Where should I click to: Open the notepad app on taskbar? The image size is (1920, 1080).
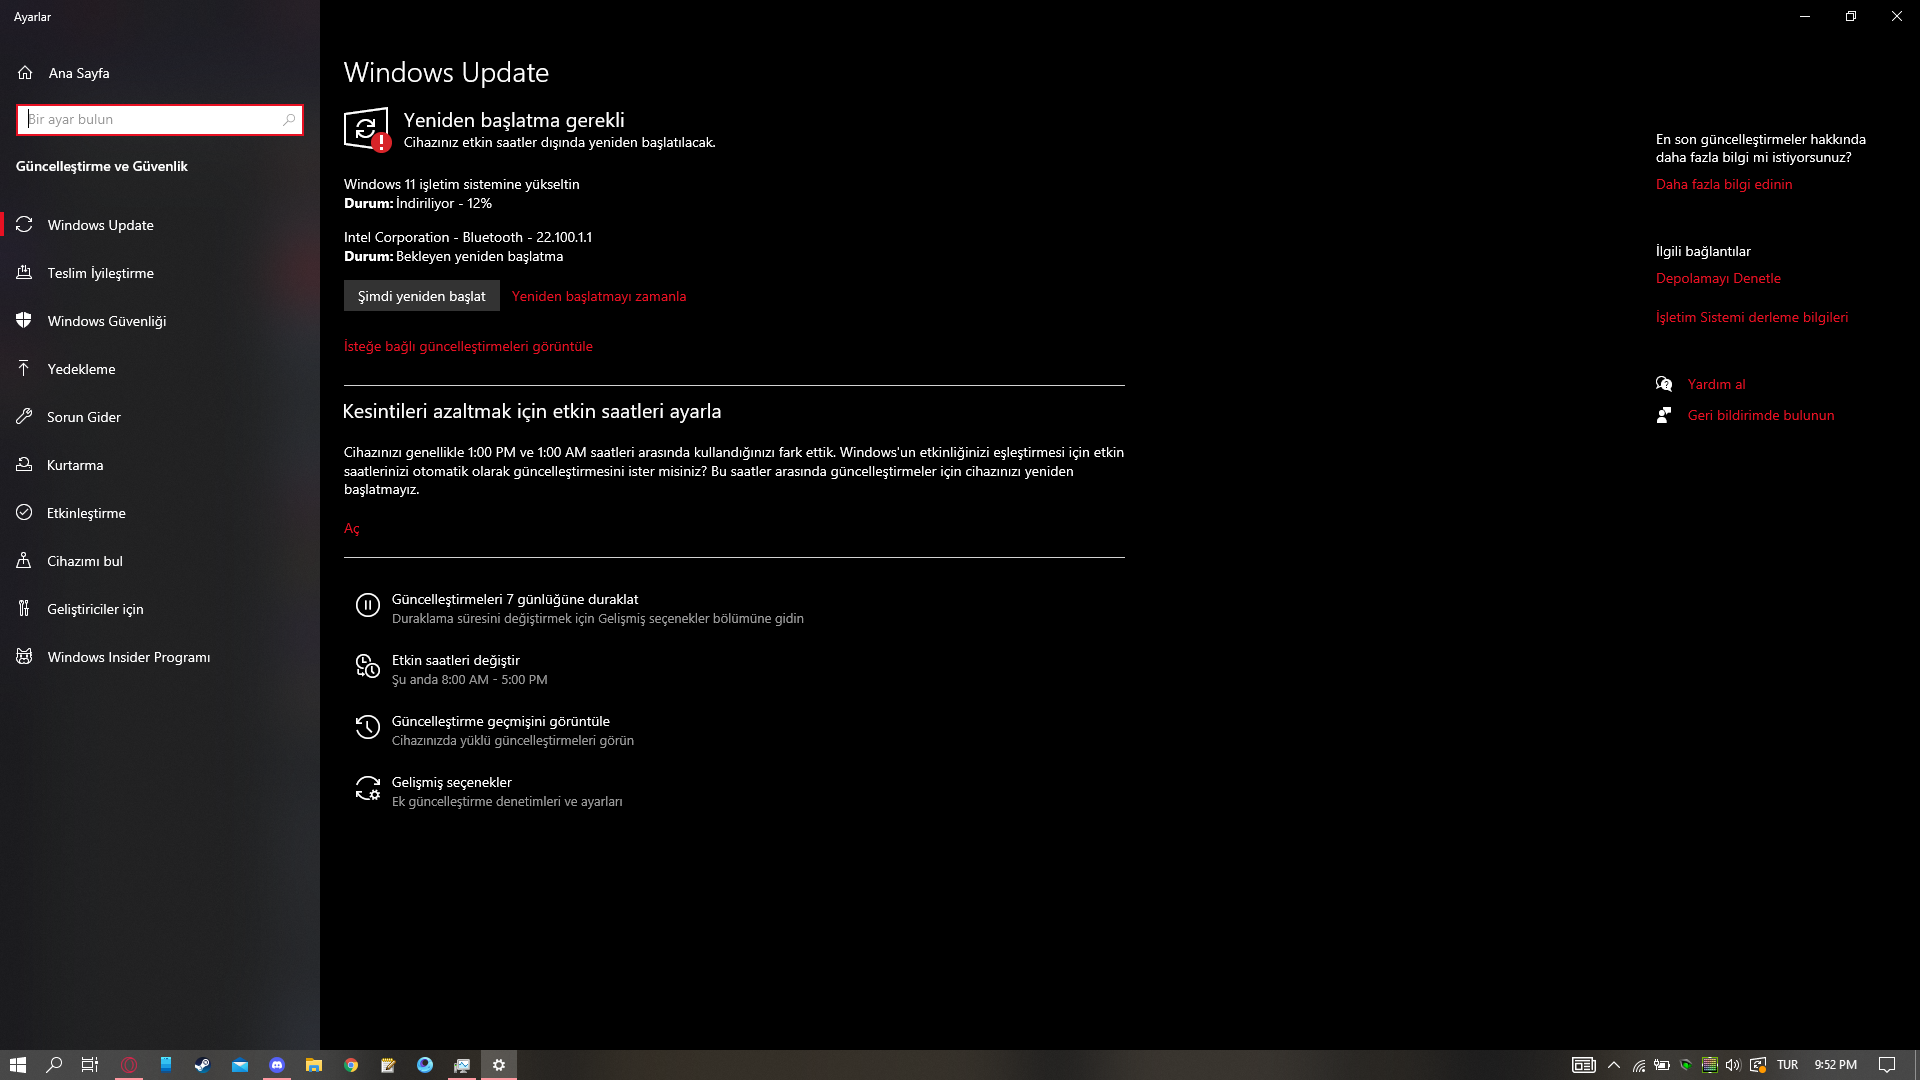click(x=388, y=1065)
